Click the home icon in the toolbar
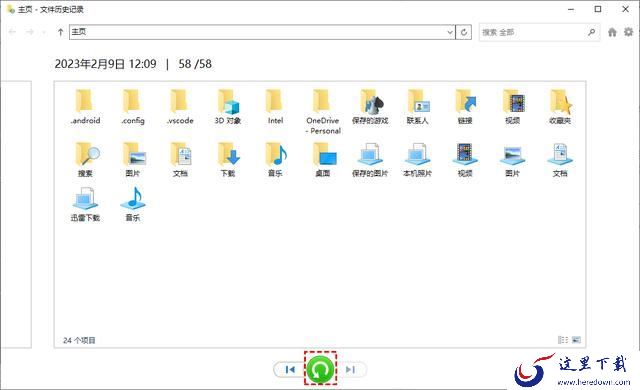This screenshot has height=390, width=640. pyautogui.click(x=612, y=32)
